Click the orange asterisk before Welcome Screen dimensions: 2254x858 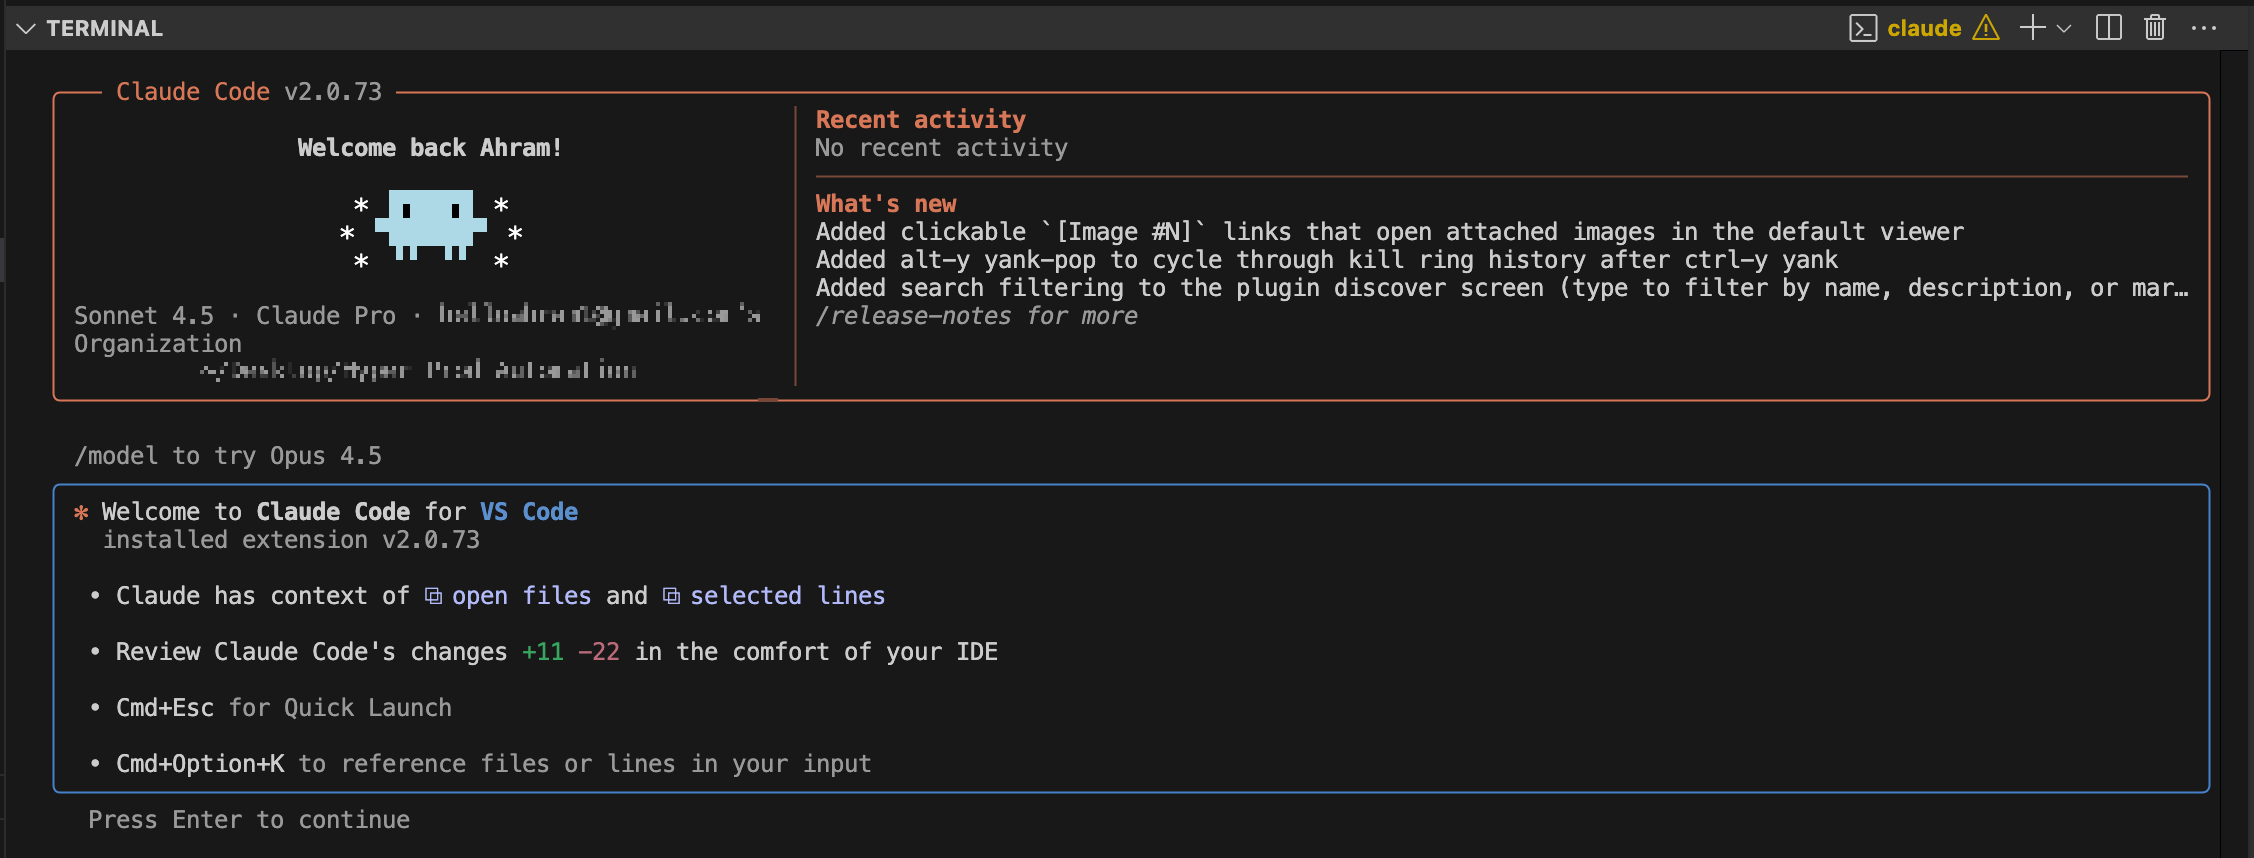click(81, 512)
